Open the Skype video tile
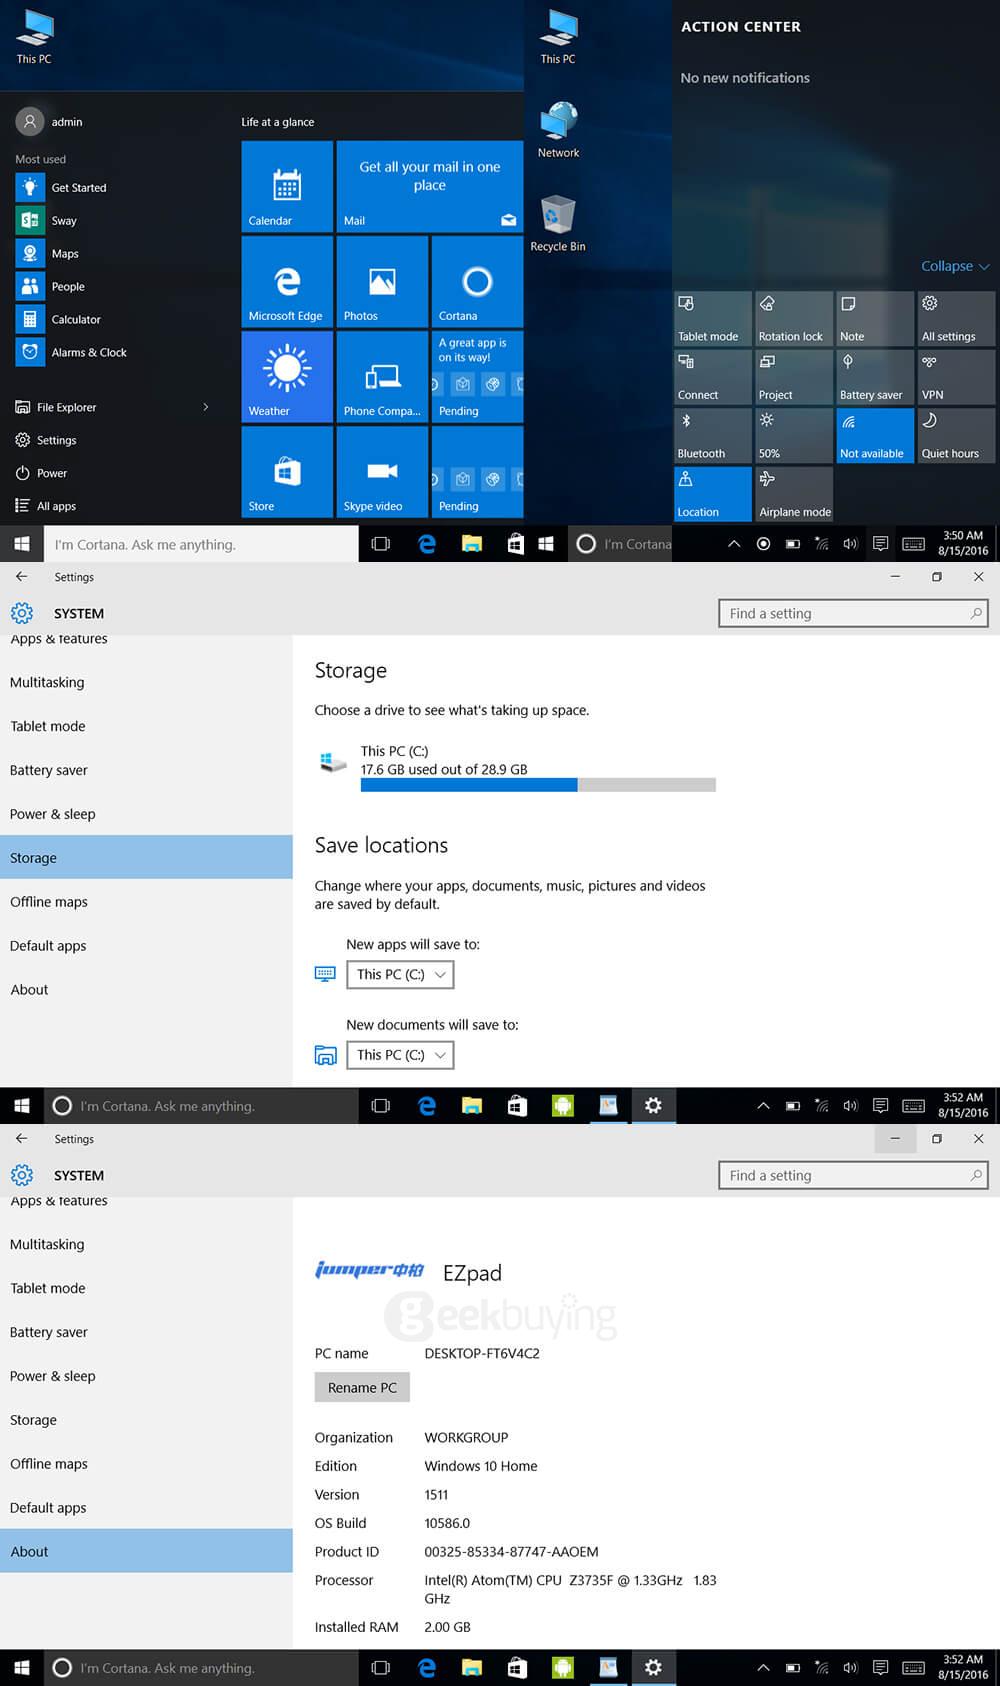 point(382,472)
